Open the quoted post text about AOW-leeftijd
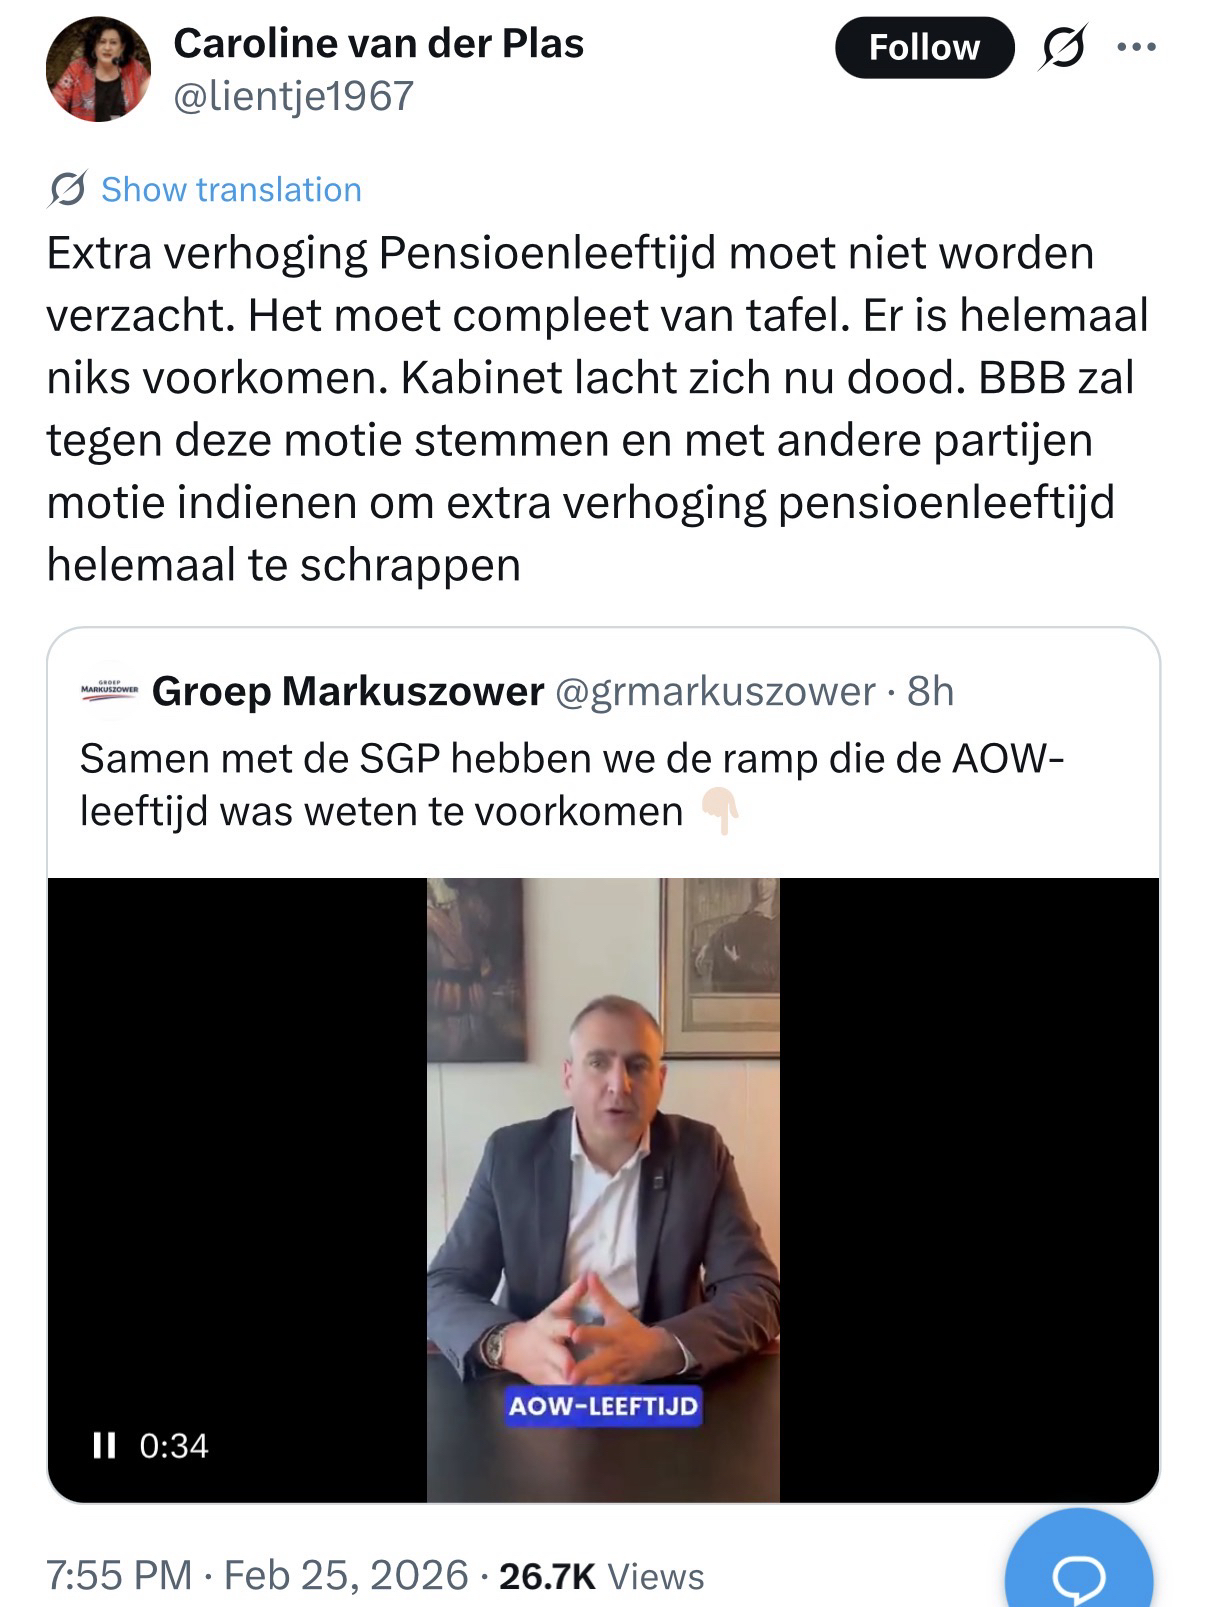 coord(570,784)
